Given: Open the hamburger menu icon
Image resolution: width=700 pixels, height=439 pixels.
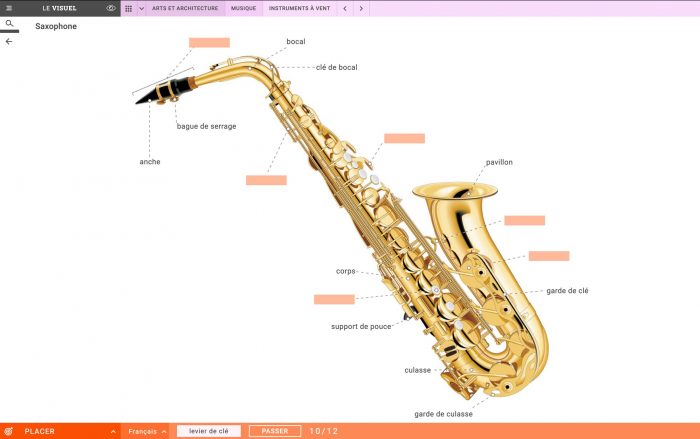Looking at the screenshot, I should pyautogui.click(x=9, y=8).
